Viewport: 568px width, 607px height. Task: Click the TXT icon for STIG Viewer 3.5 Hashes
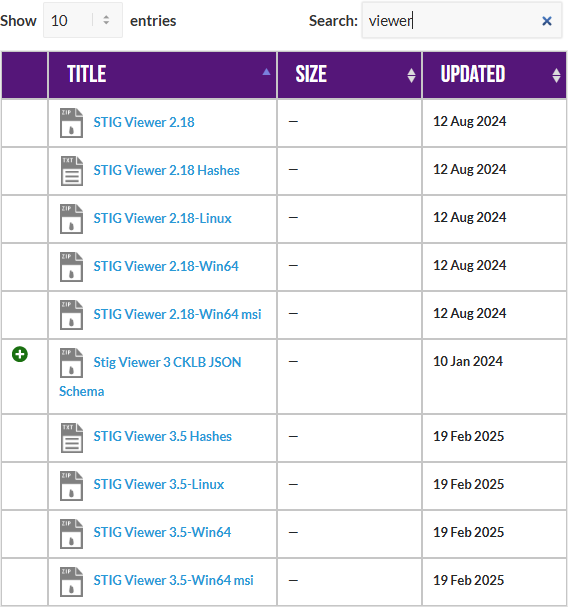(72, 437)
